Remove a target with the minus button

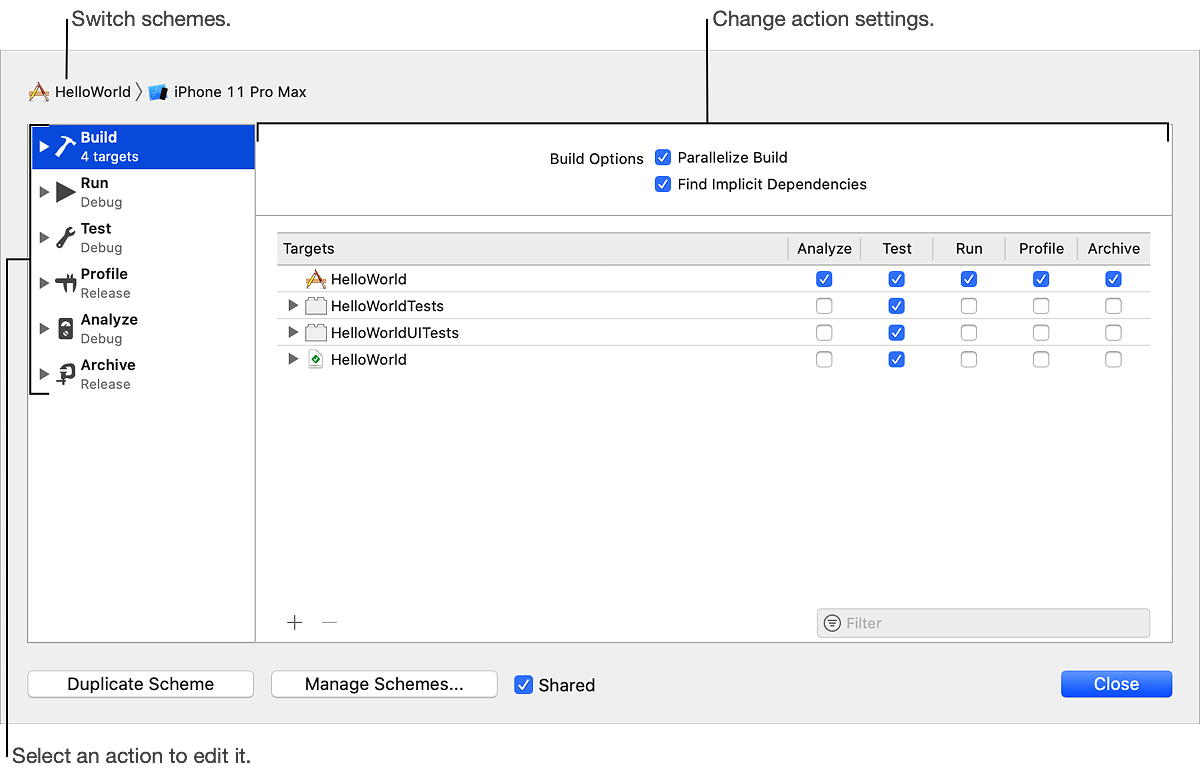point(330,623)
